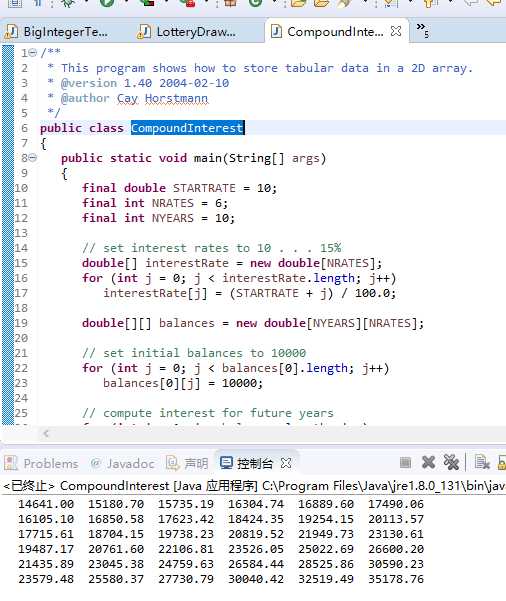Screen dimensions: 506x601
Task: Click console value 14641.00
Action: pos(46,504)
